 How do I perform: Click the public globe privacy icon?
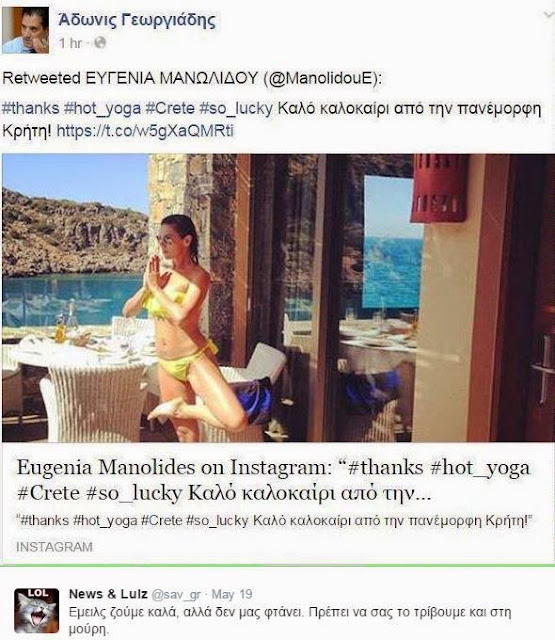point(100,42)
